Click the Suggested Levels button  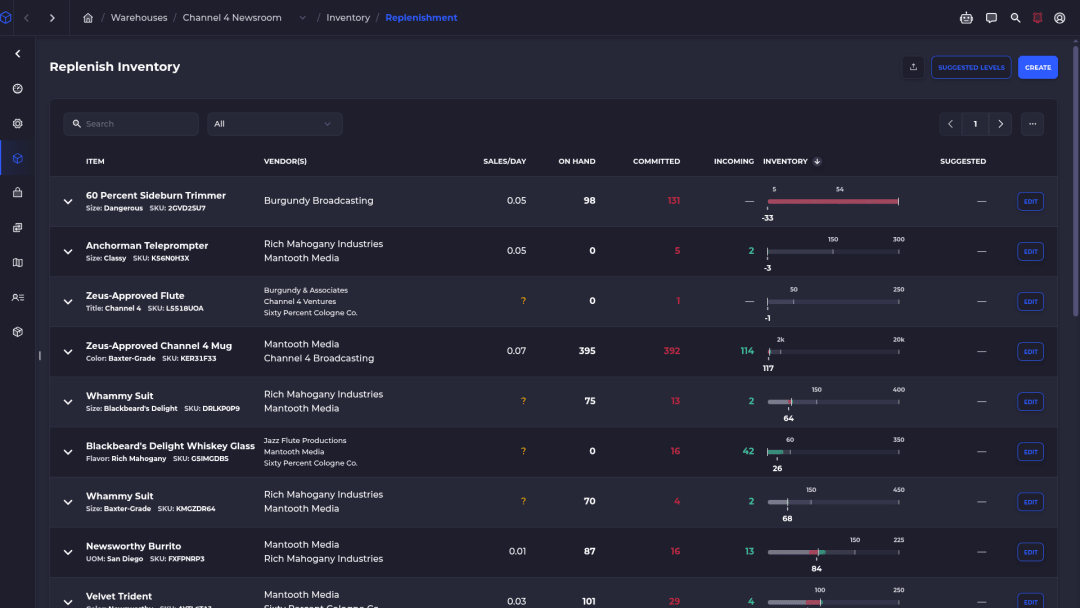971,67
